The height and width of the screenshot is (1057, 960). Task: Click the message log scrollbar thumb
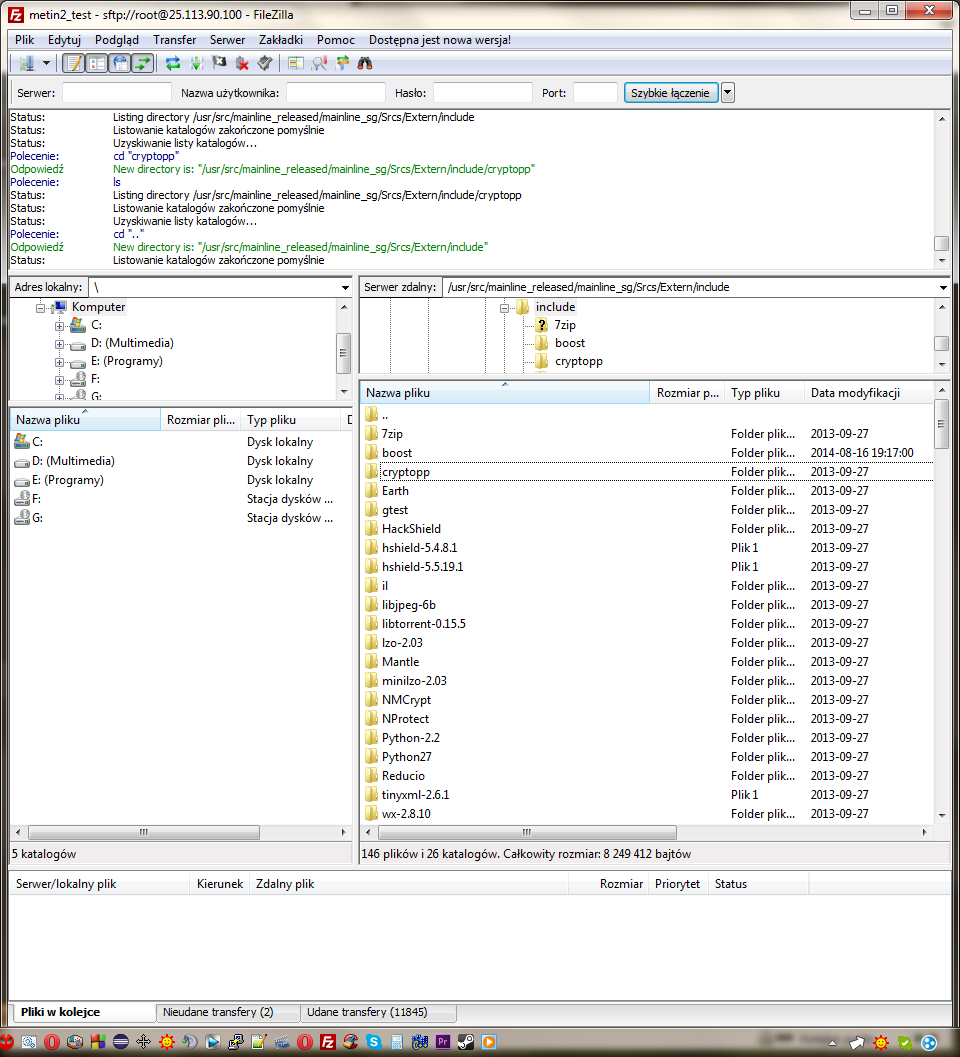coord(942,243)
